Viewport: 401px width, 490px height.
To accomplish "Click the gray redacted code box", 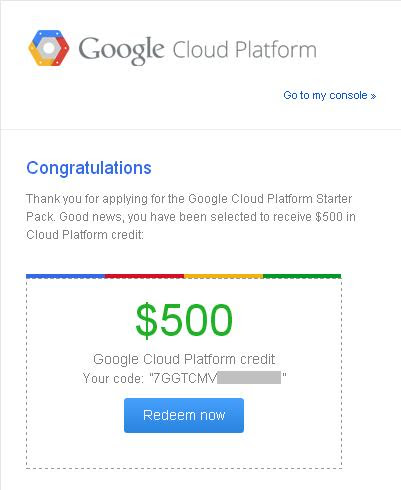I will point(249,378).
